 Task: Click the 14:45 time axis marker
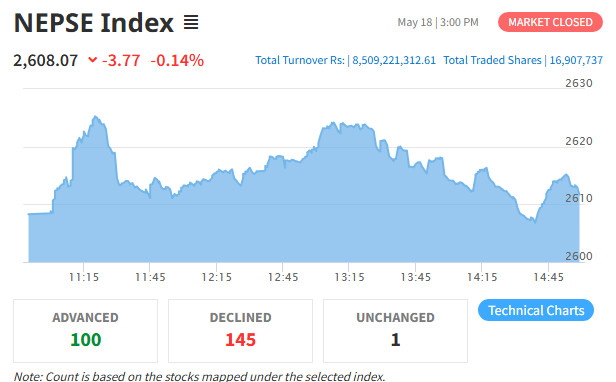(x=548, y=277)
